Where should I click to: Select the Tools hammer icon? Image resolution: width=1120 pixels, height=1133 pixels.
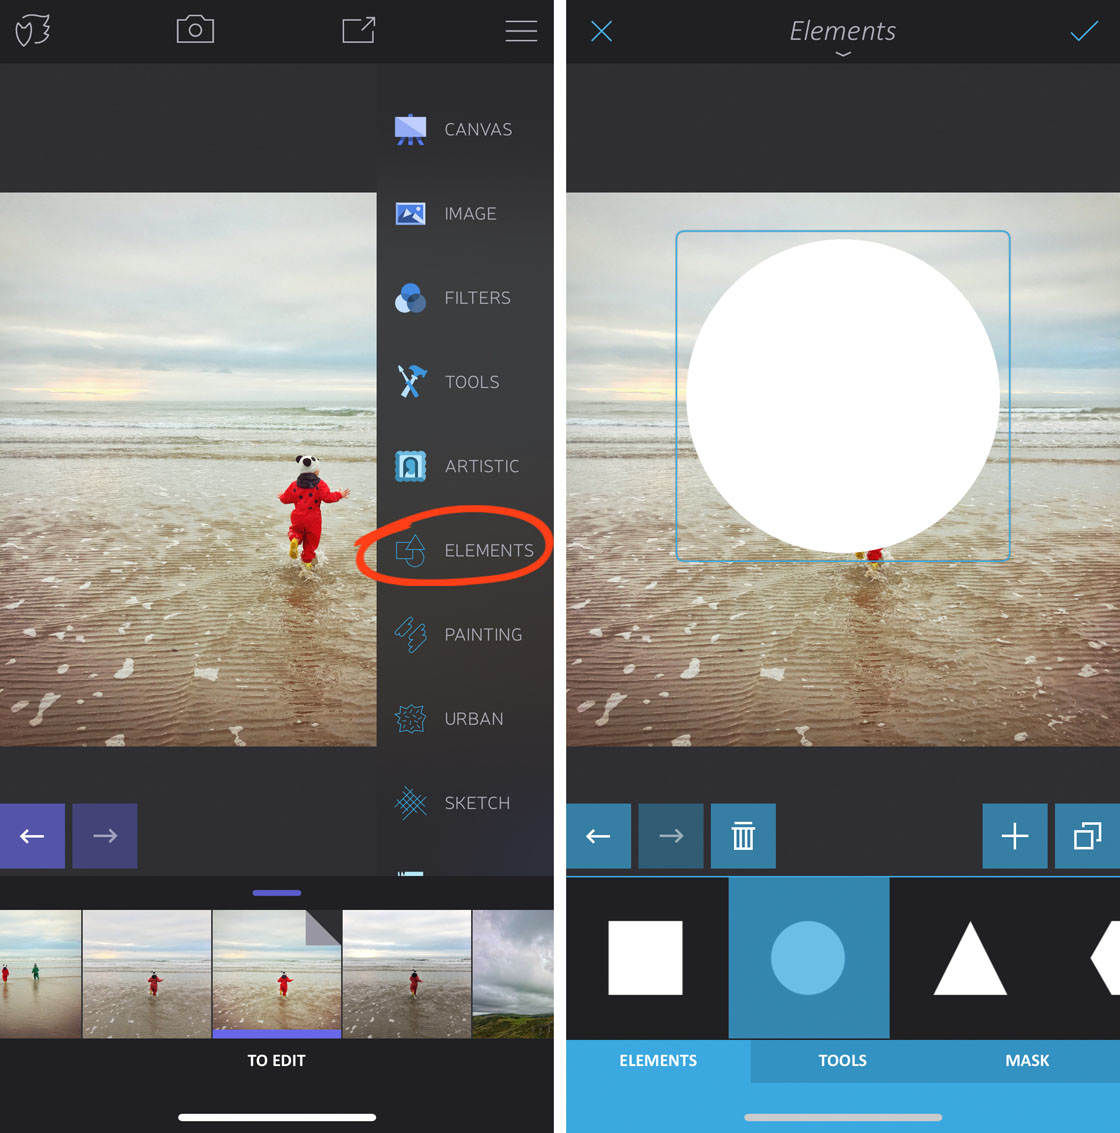coord(412,382)
